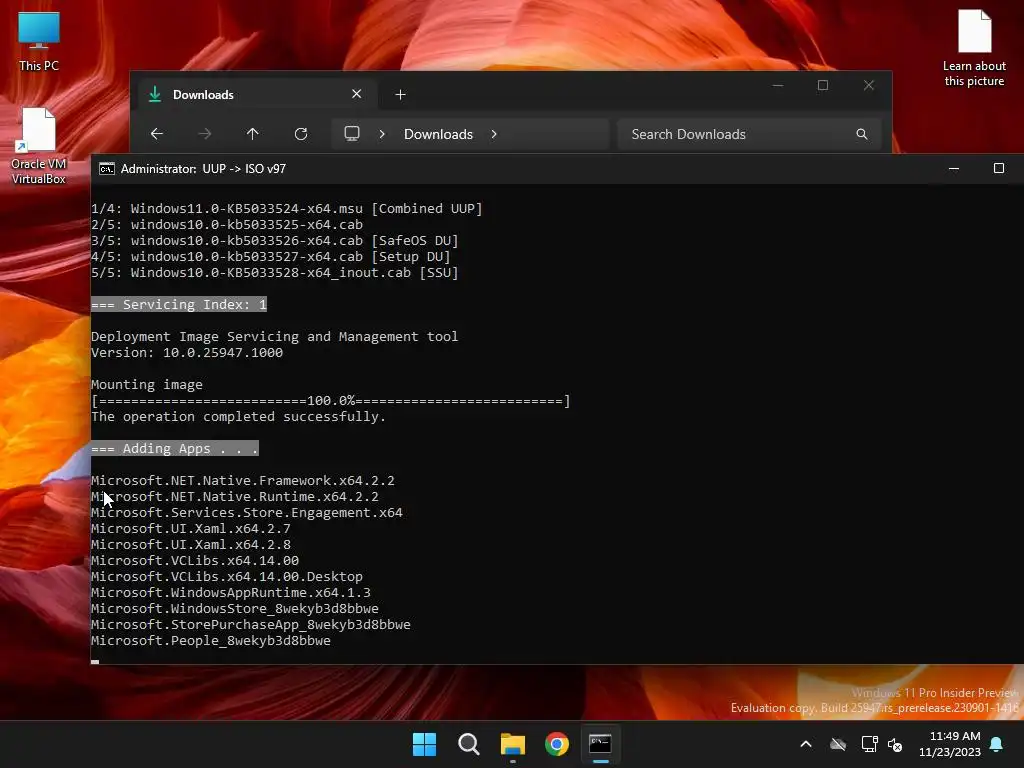The width and height of the screenshot is (1024, 768).
Task: Click 'Deployment Image Servicing and Management tool'
Action: (x=275, y=337)
